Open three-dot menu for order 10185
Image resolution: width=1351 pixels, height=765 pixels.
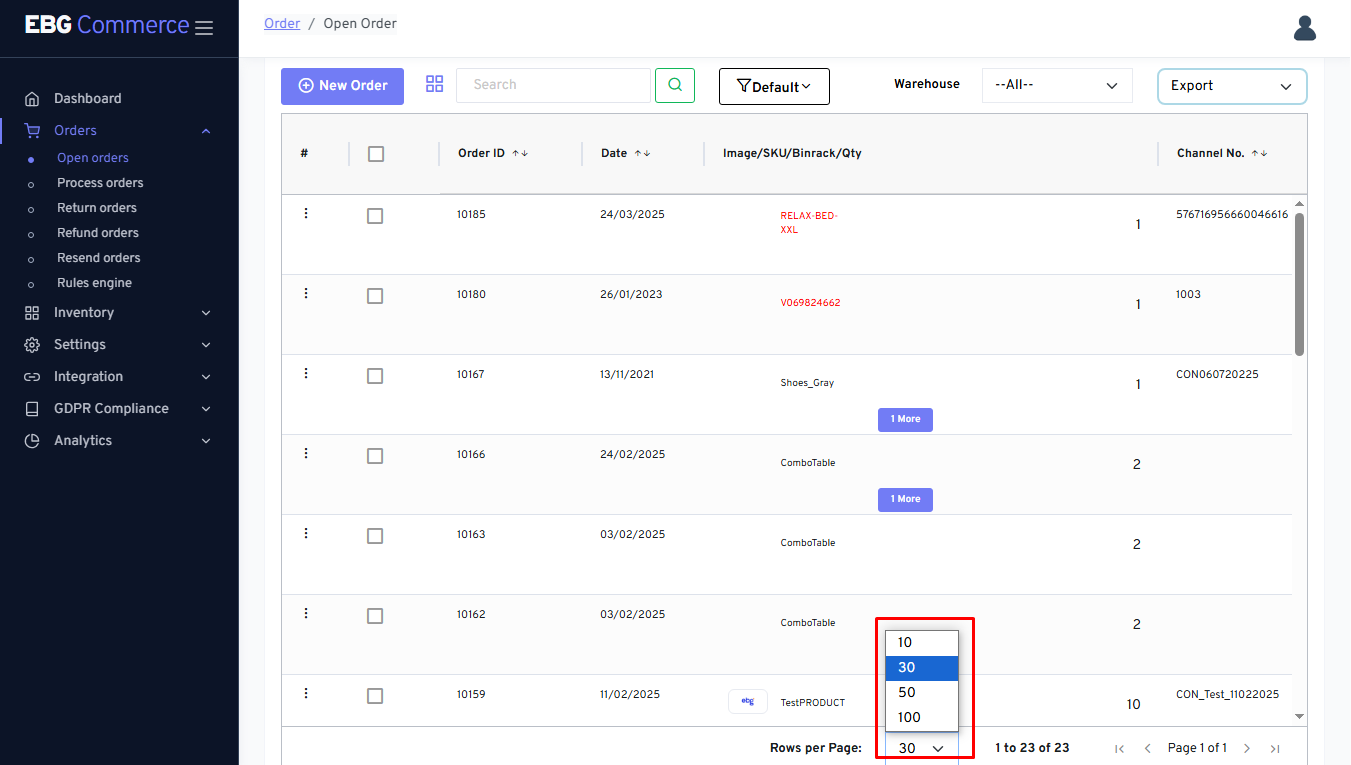(x=306, y=213)
